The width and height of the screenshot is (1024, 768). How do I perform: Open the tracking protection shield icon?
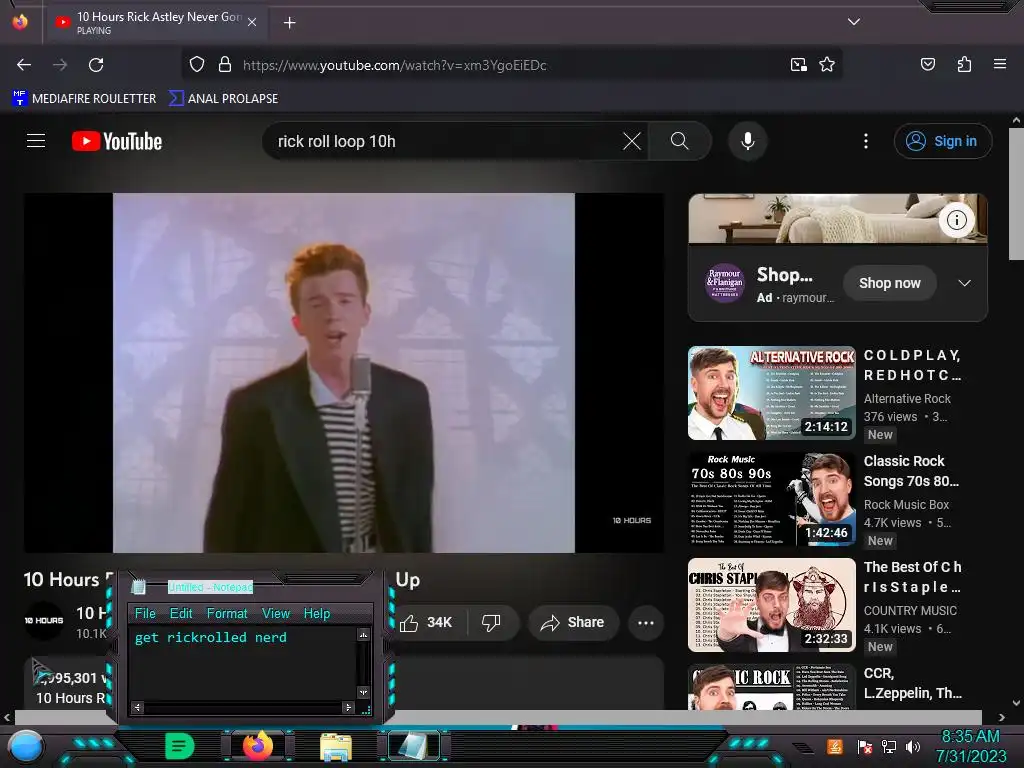coord(197,65)
